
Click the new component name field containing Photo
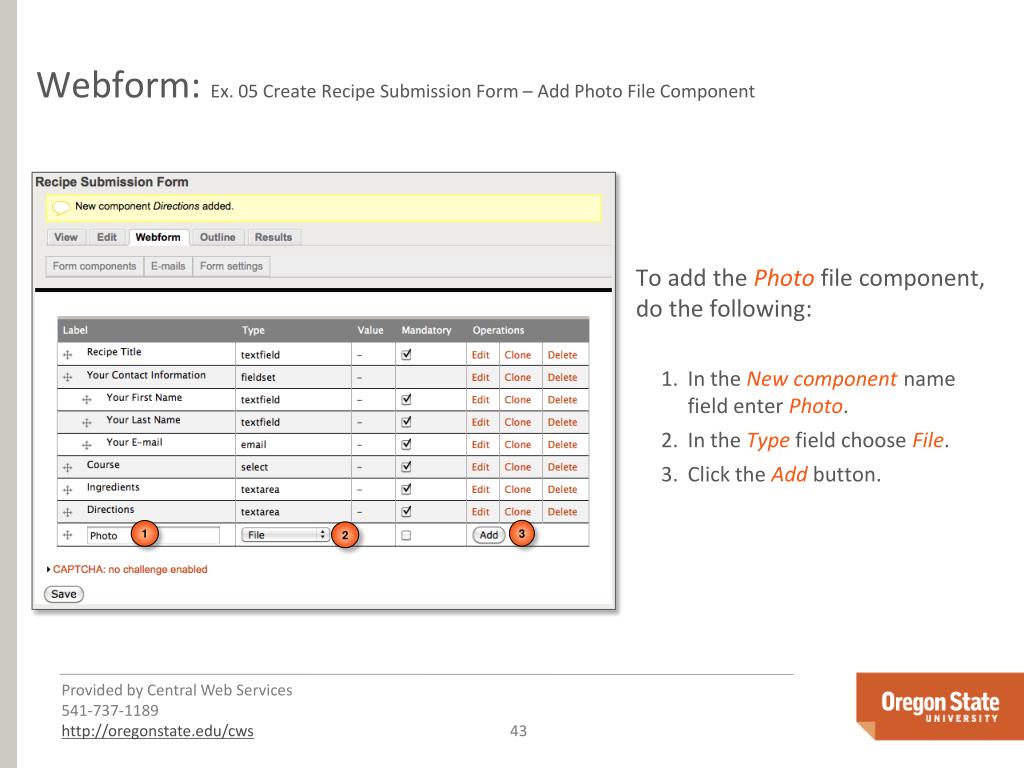pyautogui.click(x=153, y=536)
